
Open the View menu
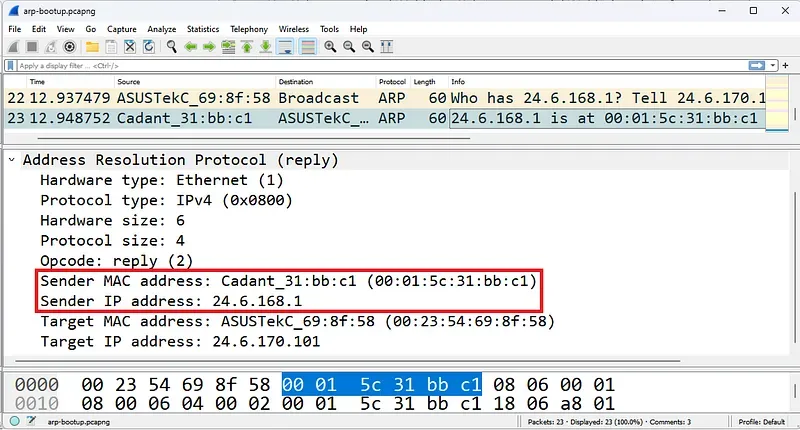(x=65, y=29)
